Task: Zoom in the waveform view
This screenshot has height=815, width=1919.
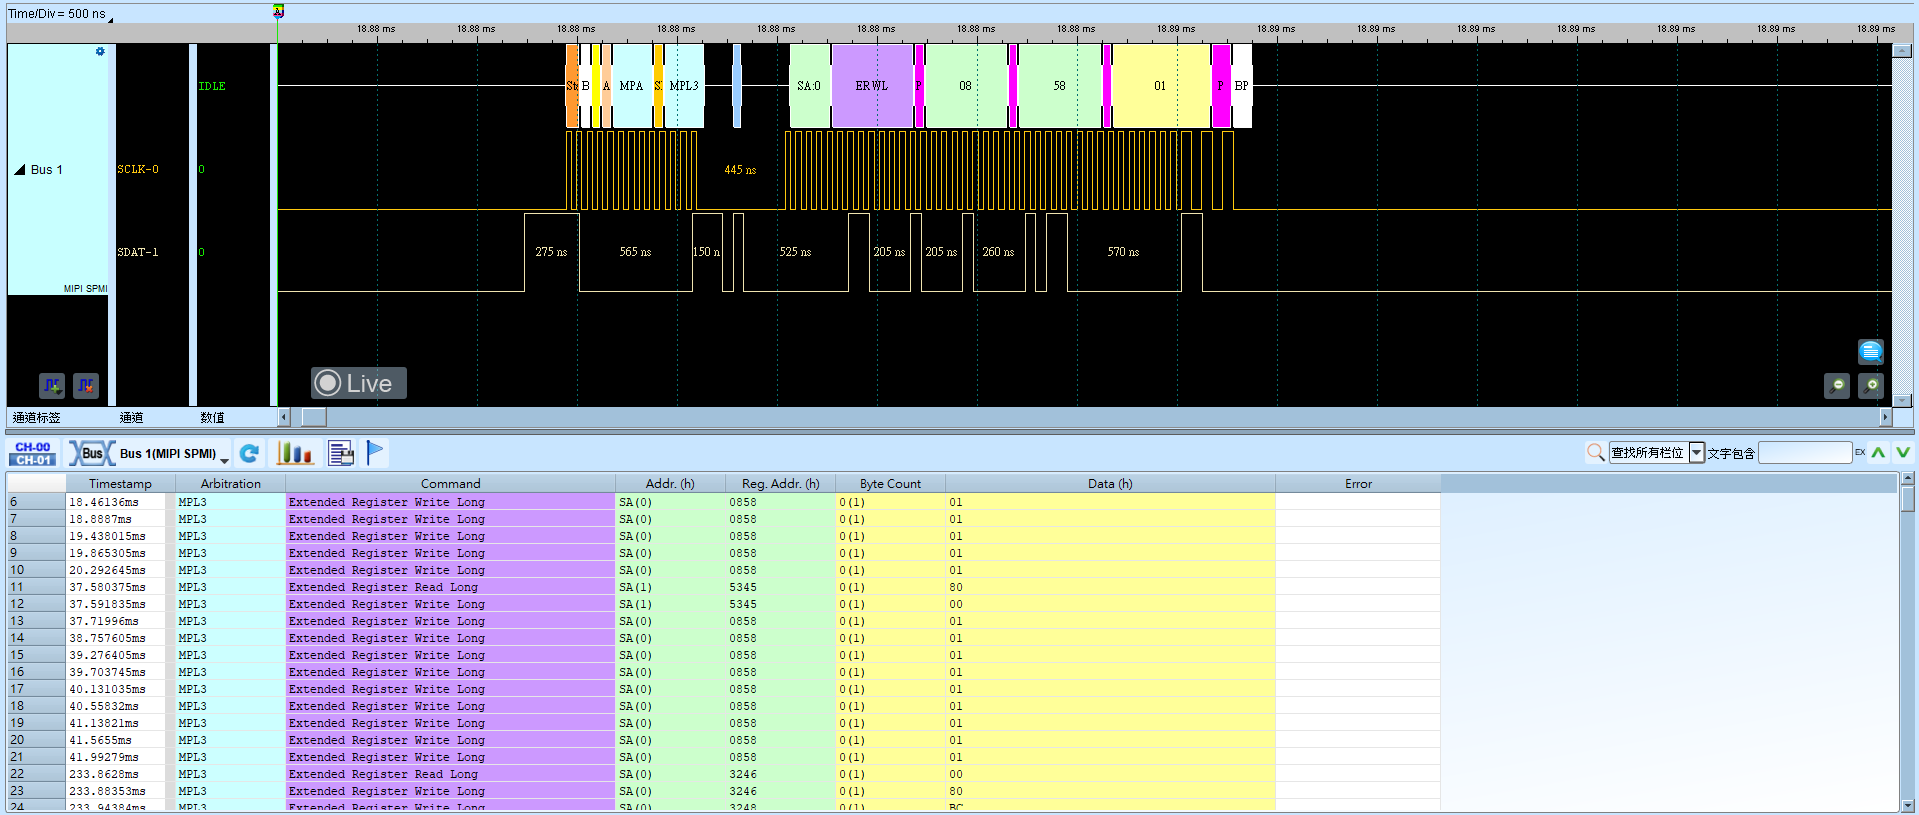Action: pyautogui.click(x=1871, y=385)
